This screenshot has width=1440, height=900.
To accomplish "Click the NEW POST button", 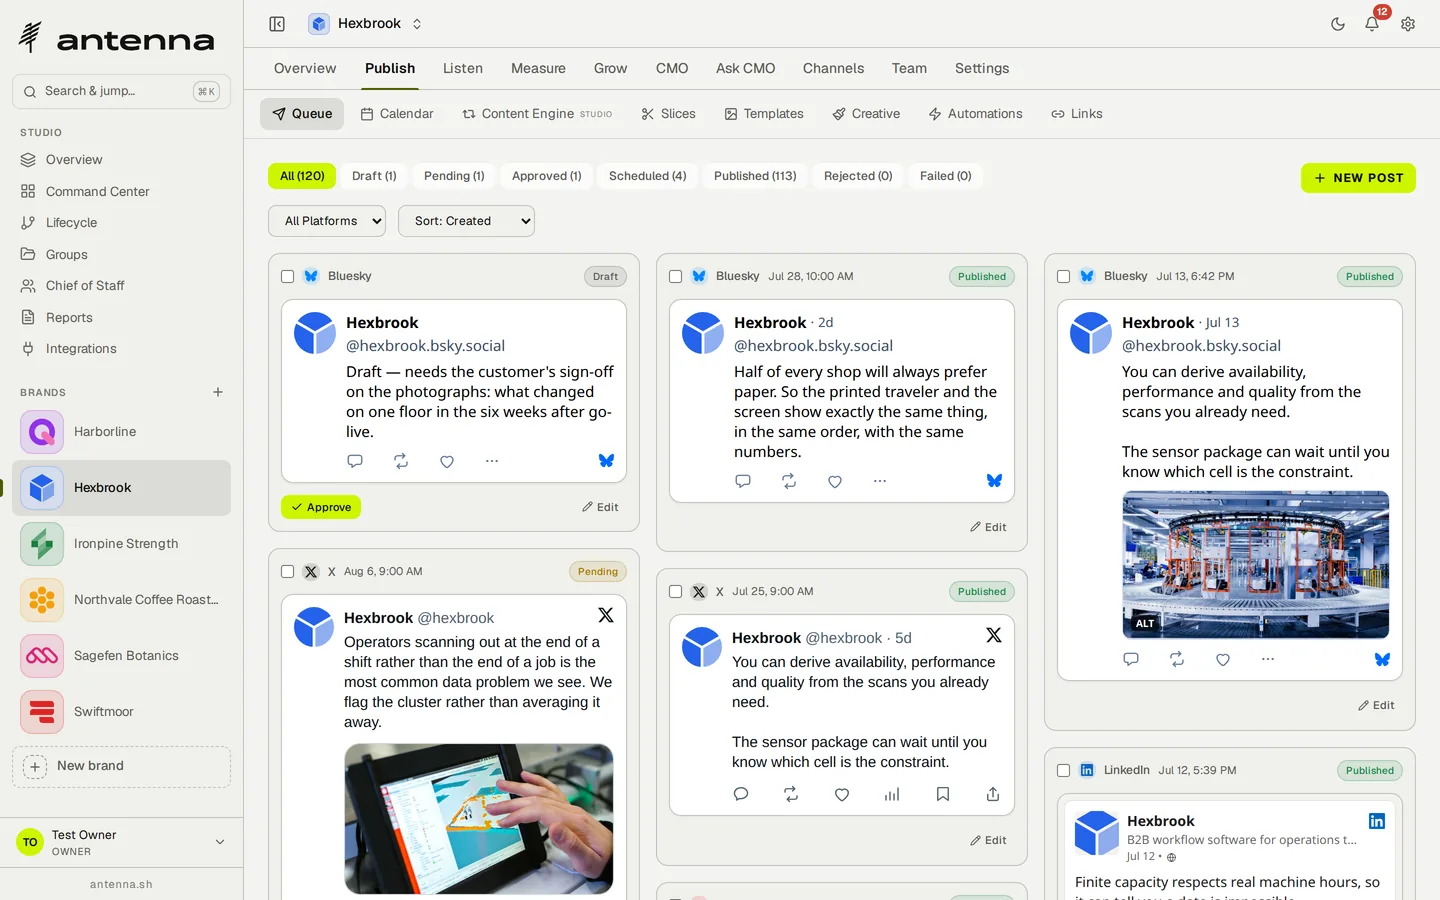I will click(x=1358, y=178).
